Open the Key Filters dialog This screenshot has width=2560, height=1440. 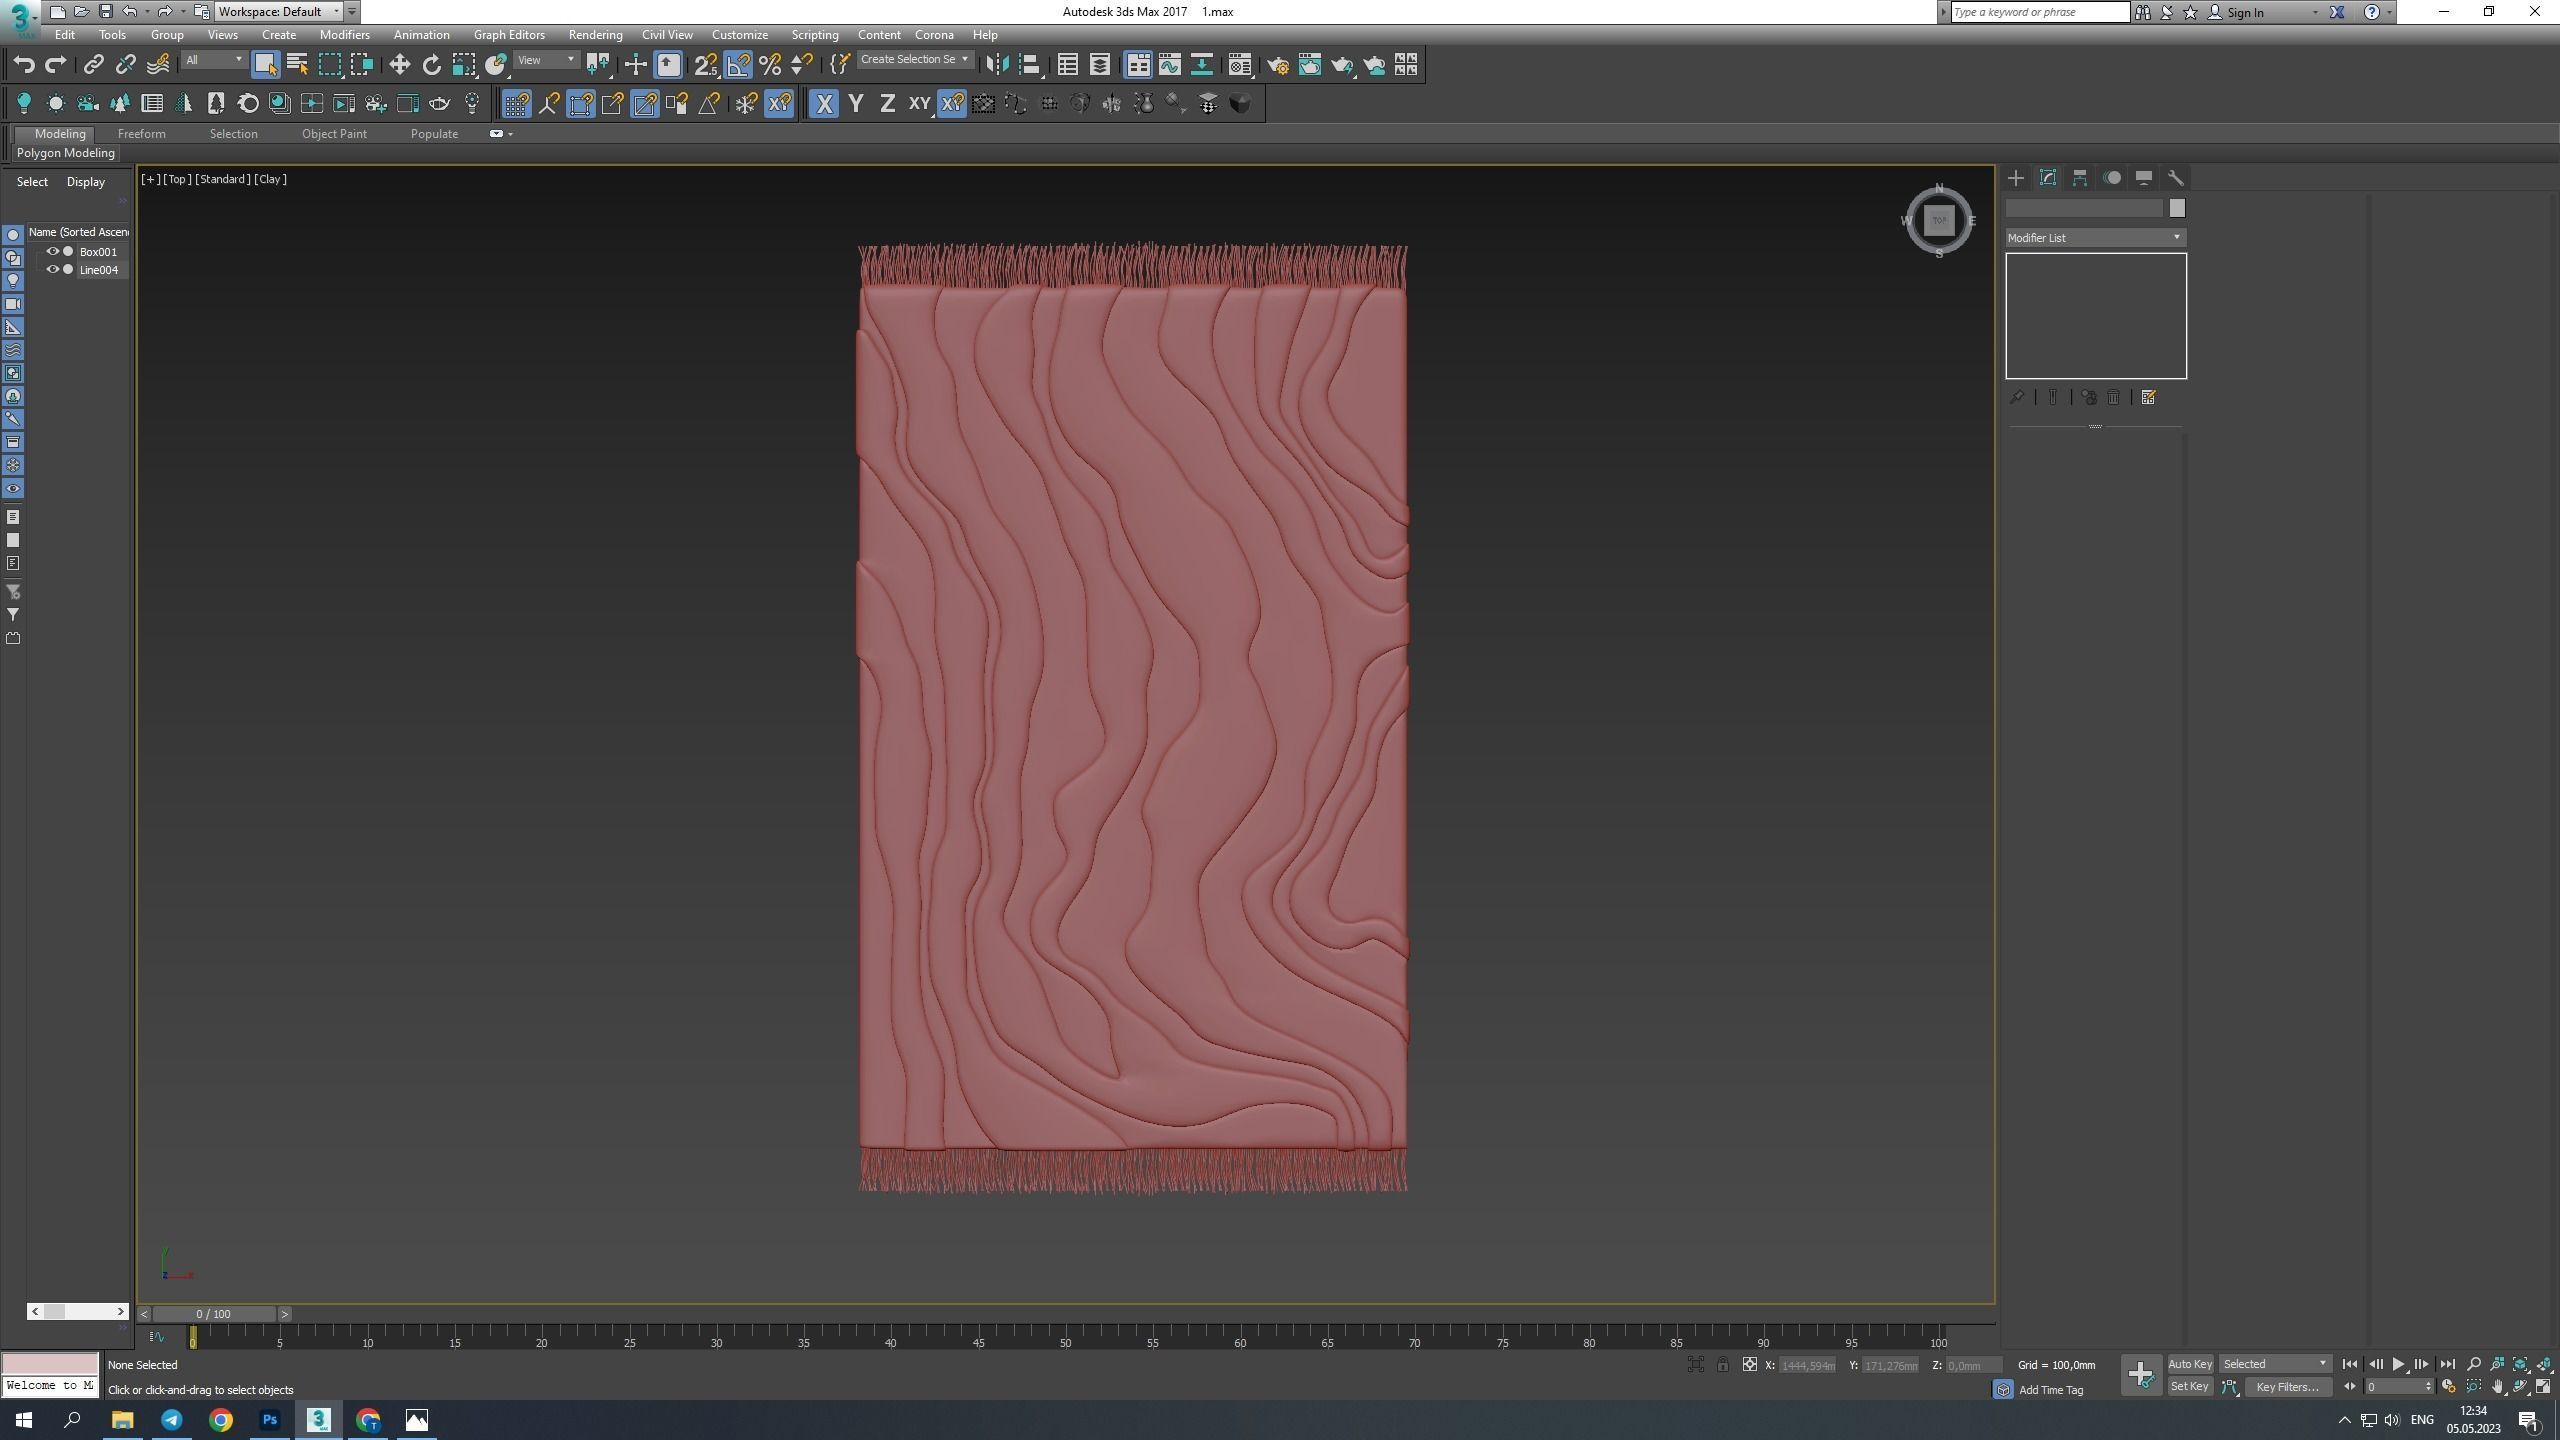point(2287,1387)
